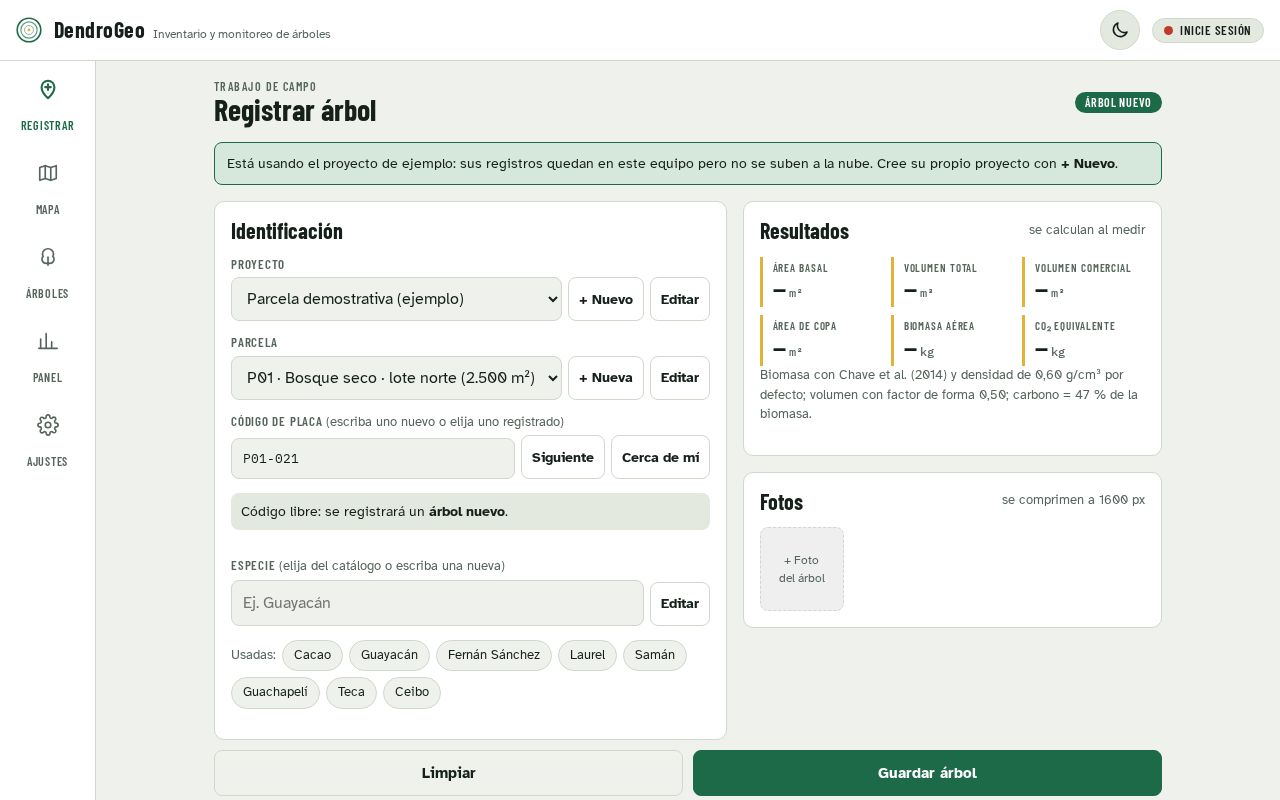Open the Mapa view icon
This screenshot has width=1280, height=800.
[x=47, y=173]
